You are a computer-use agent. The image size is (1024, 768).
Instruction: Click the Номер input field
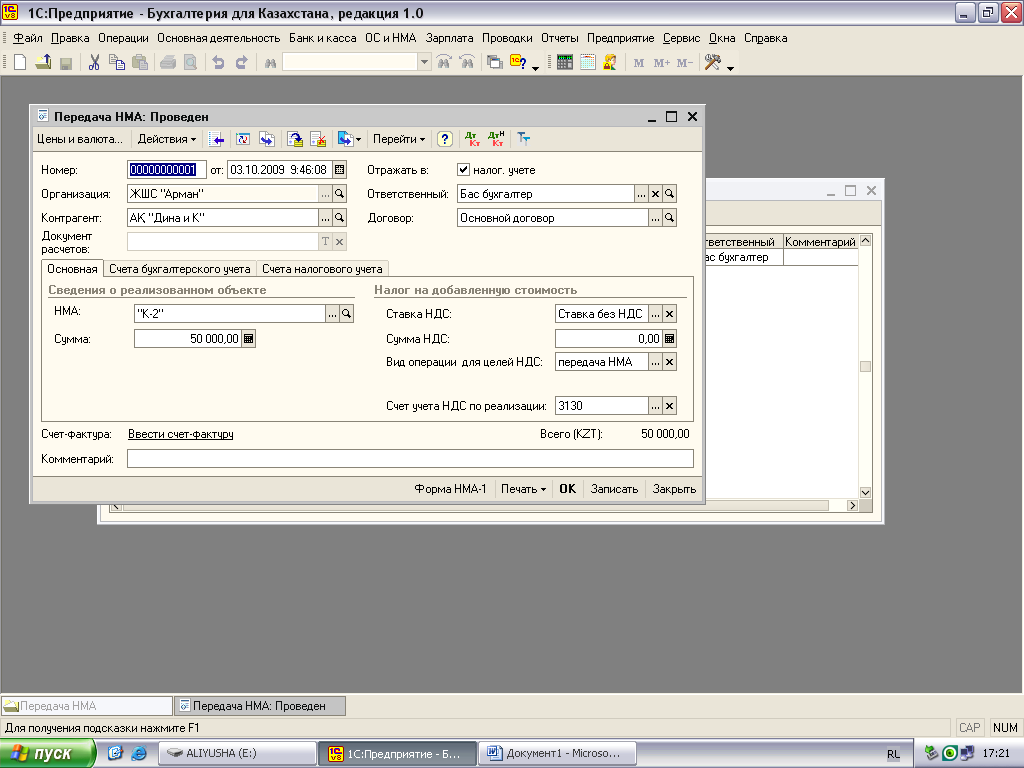point(167,170)
